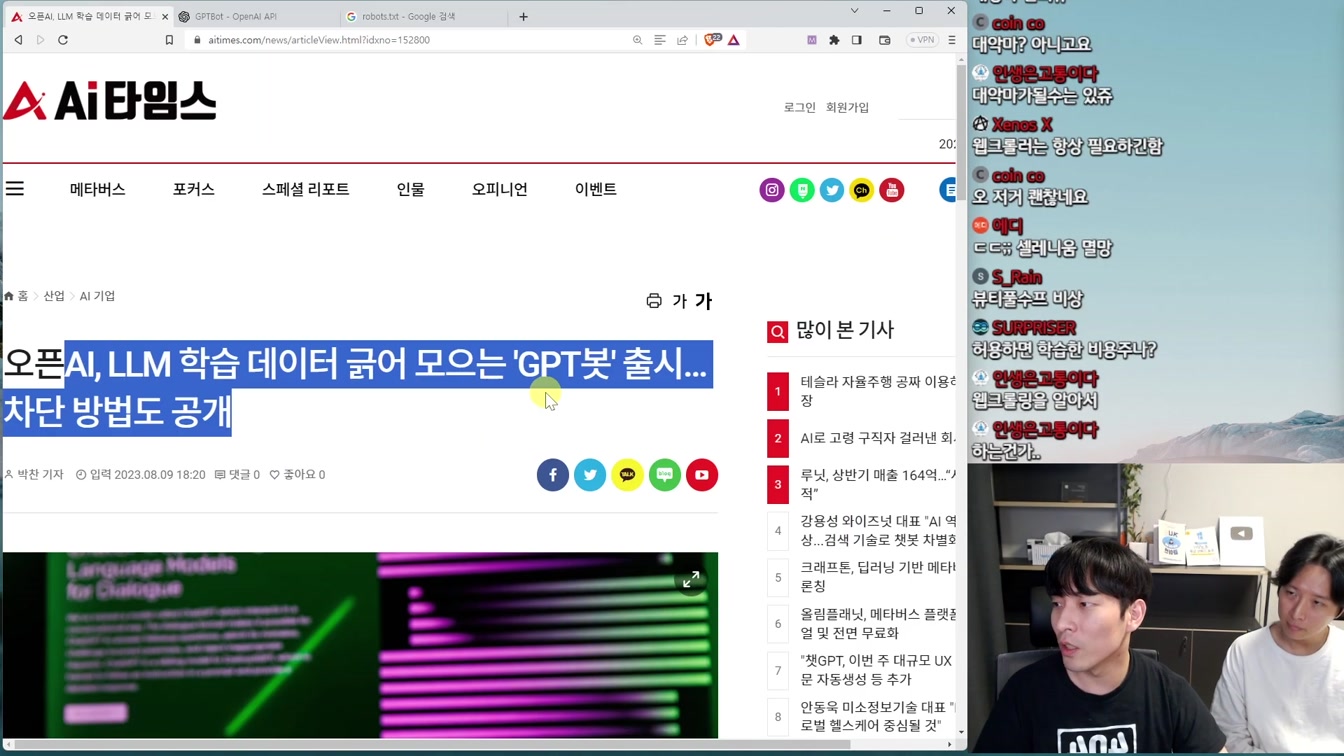This screenshot has height=756, width=1344.
Task: Open the Brave wallet icon
Action: coord(885,40)
